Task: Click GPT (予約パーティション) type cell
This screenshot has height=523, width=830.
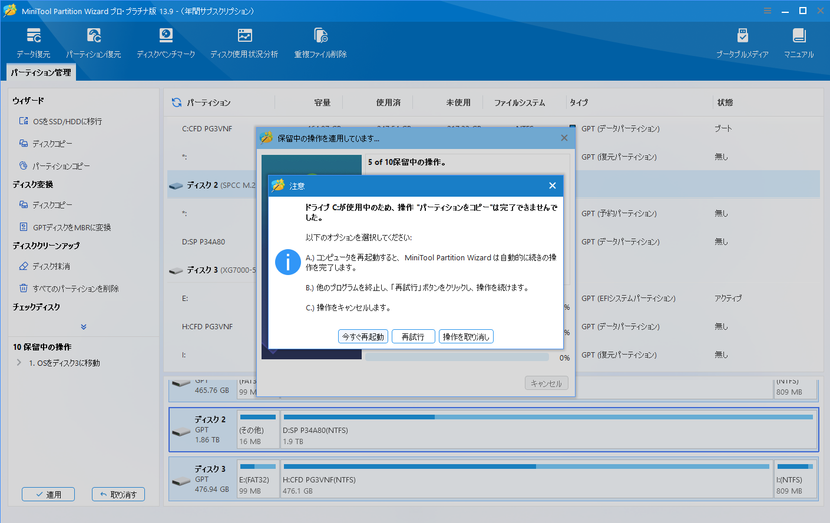Action: [619, 213]
